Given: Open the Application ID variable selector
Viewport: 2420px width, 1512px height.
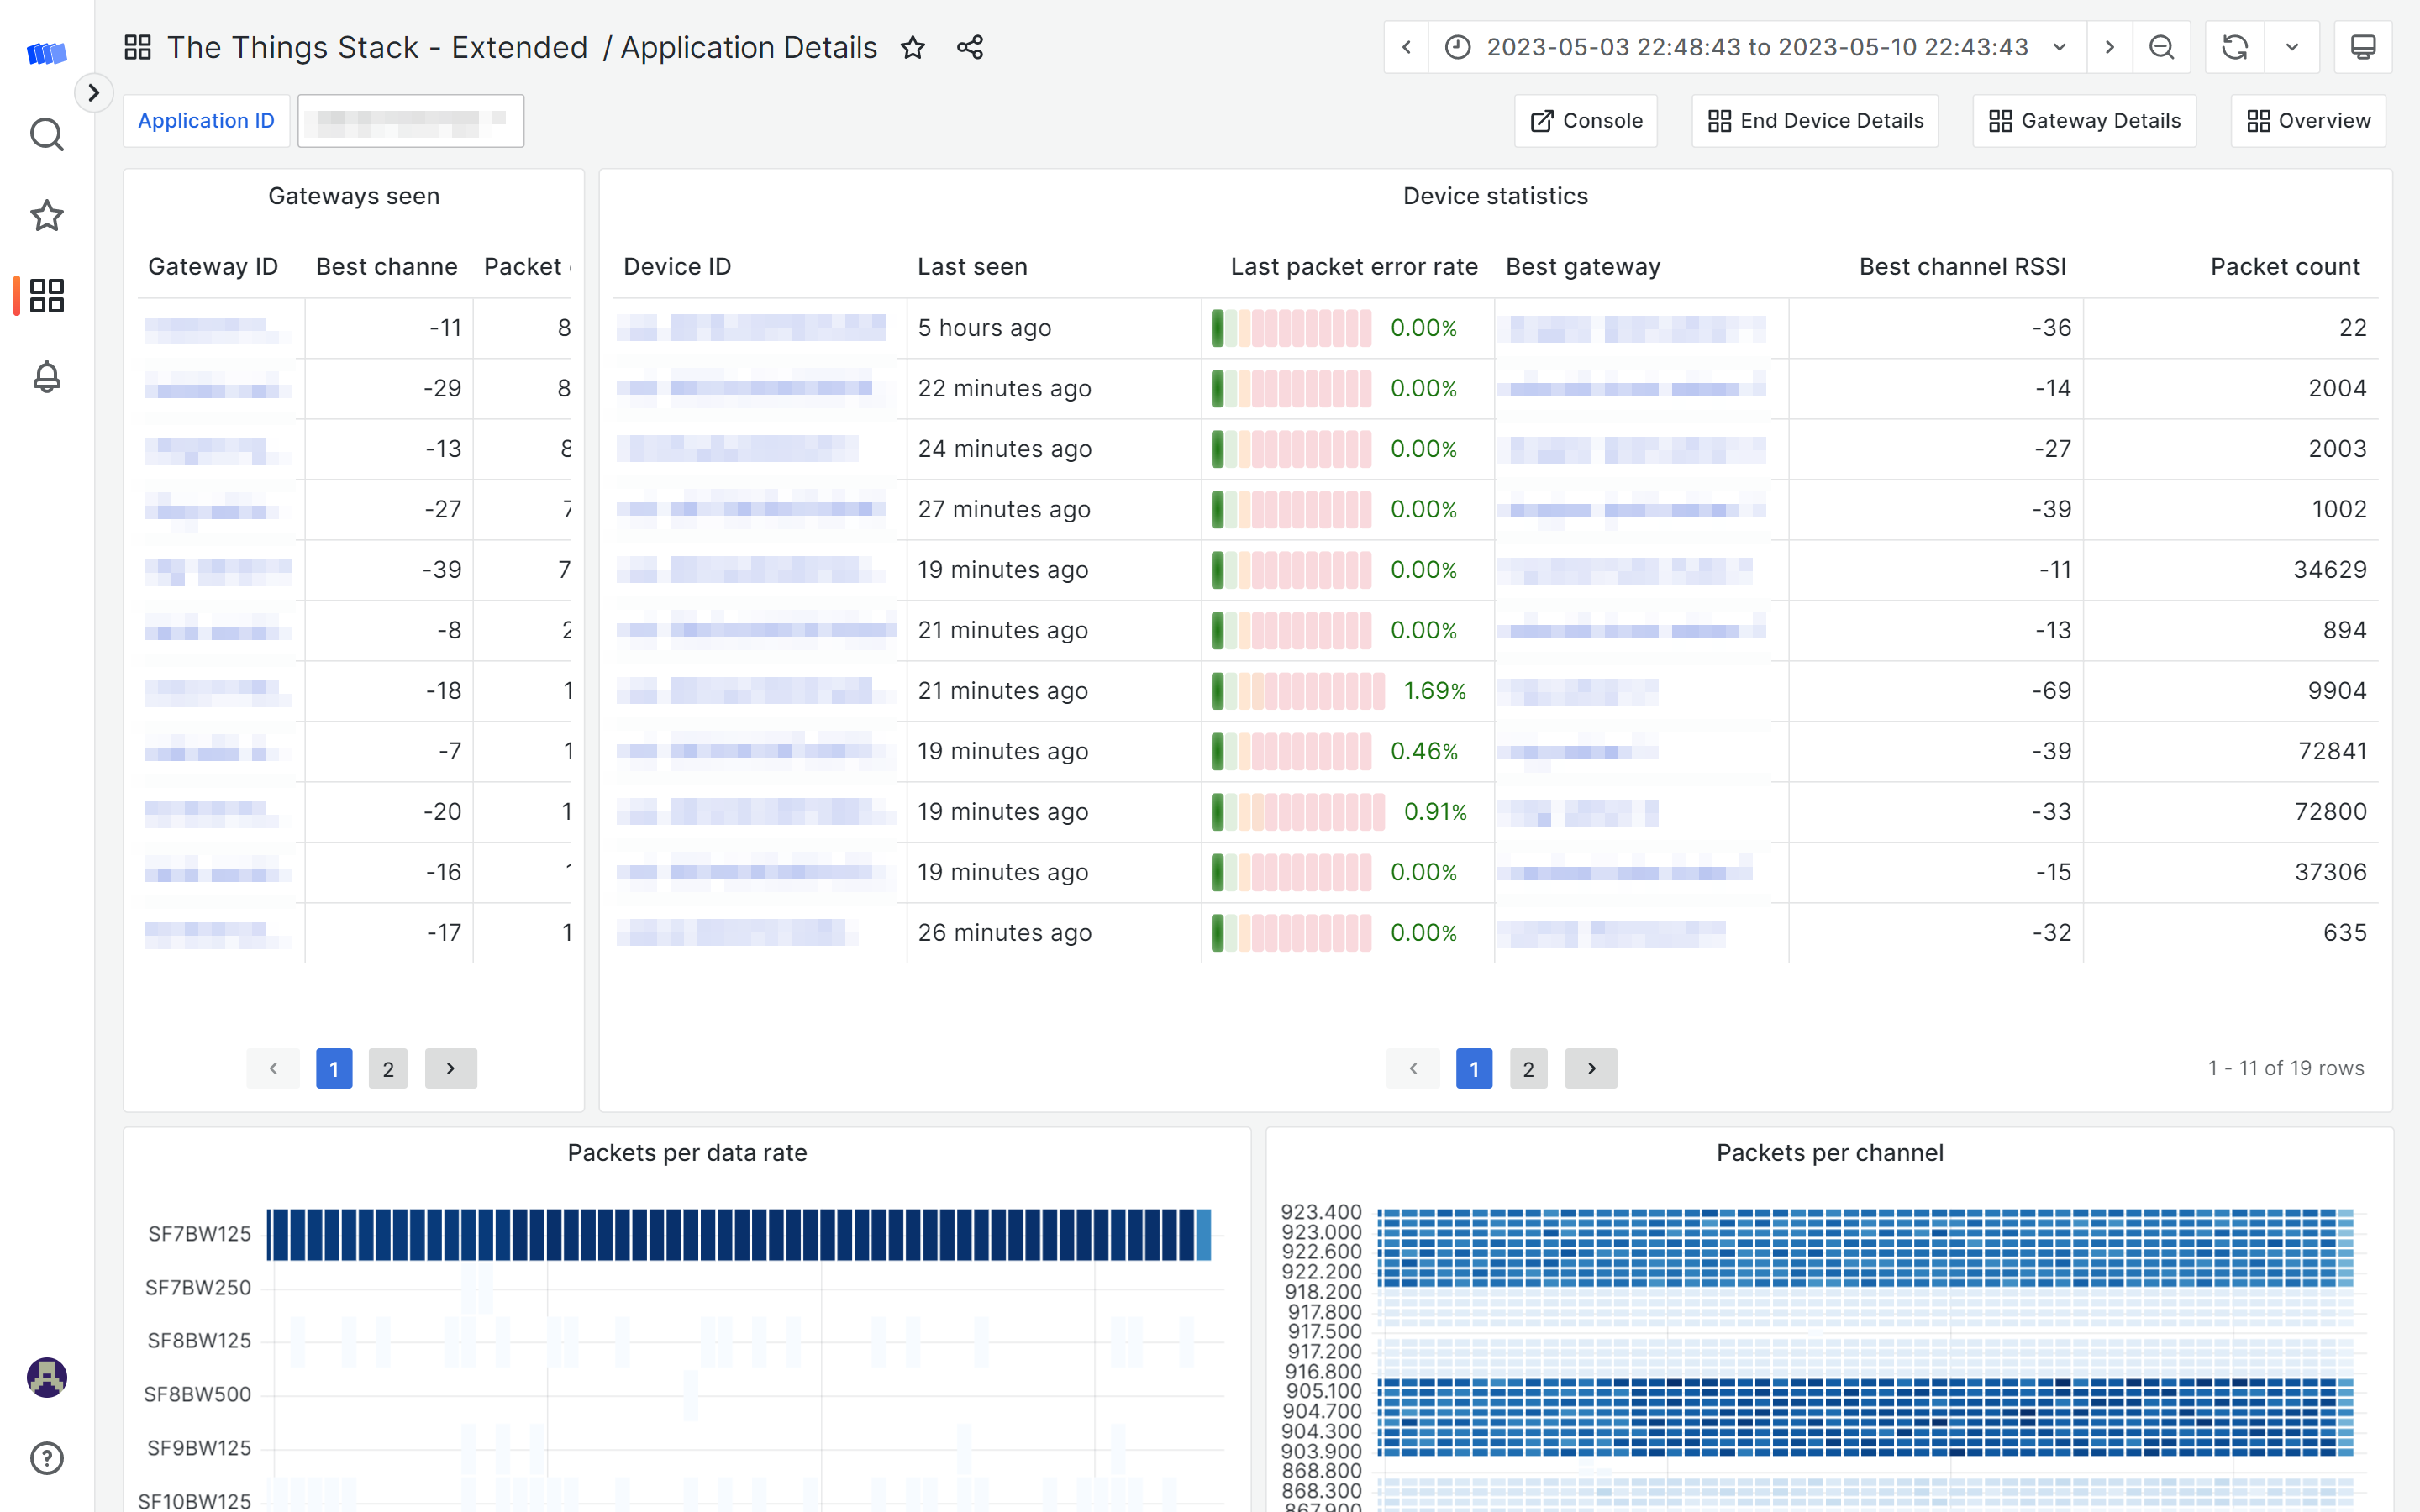Looking at the screenshot, I should (x=410, y=121).
